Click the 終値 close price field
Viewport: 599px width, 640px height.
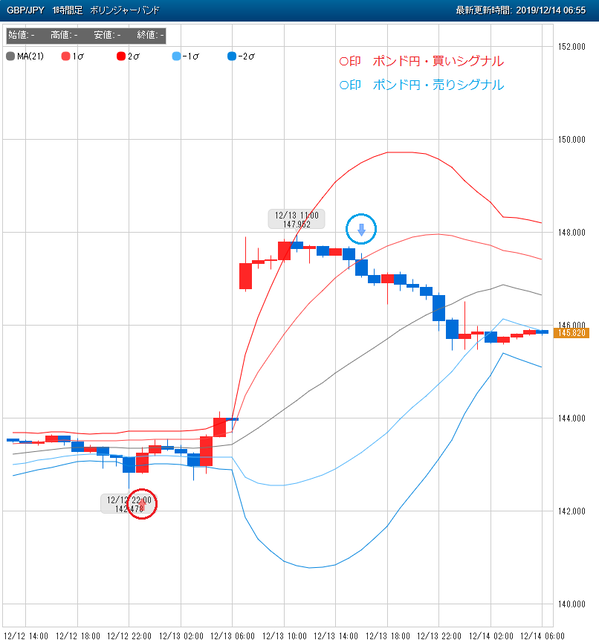point(150,35)
